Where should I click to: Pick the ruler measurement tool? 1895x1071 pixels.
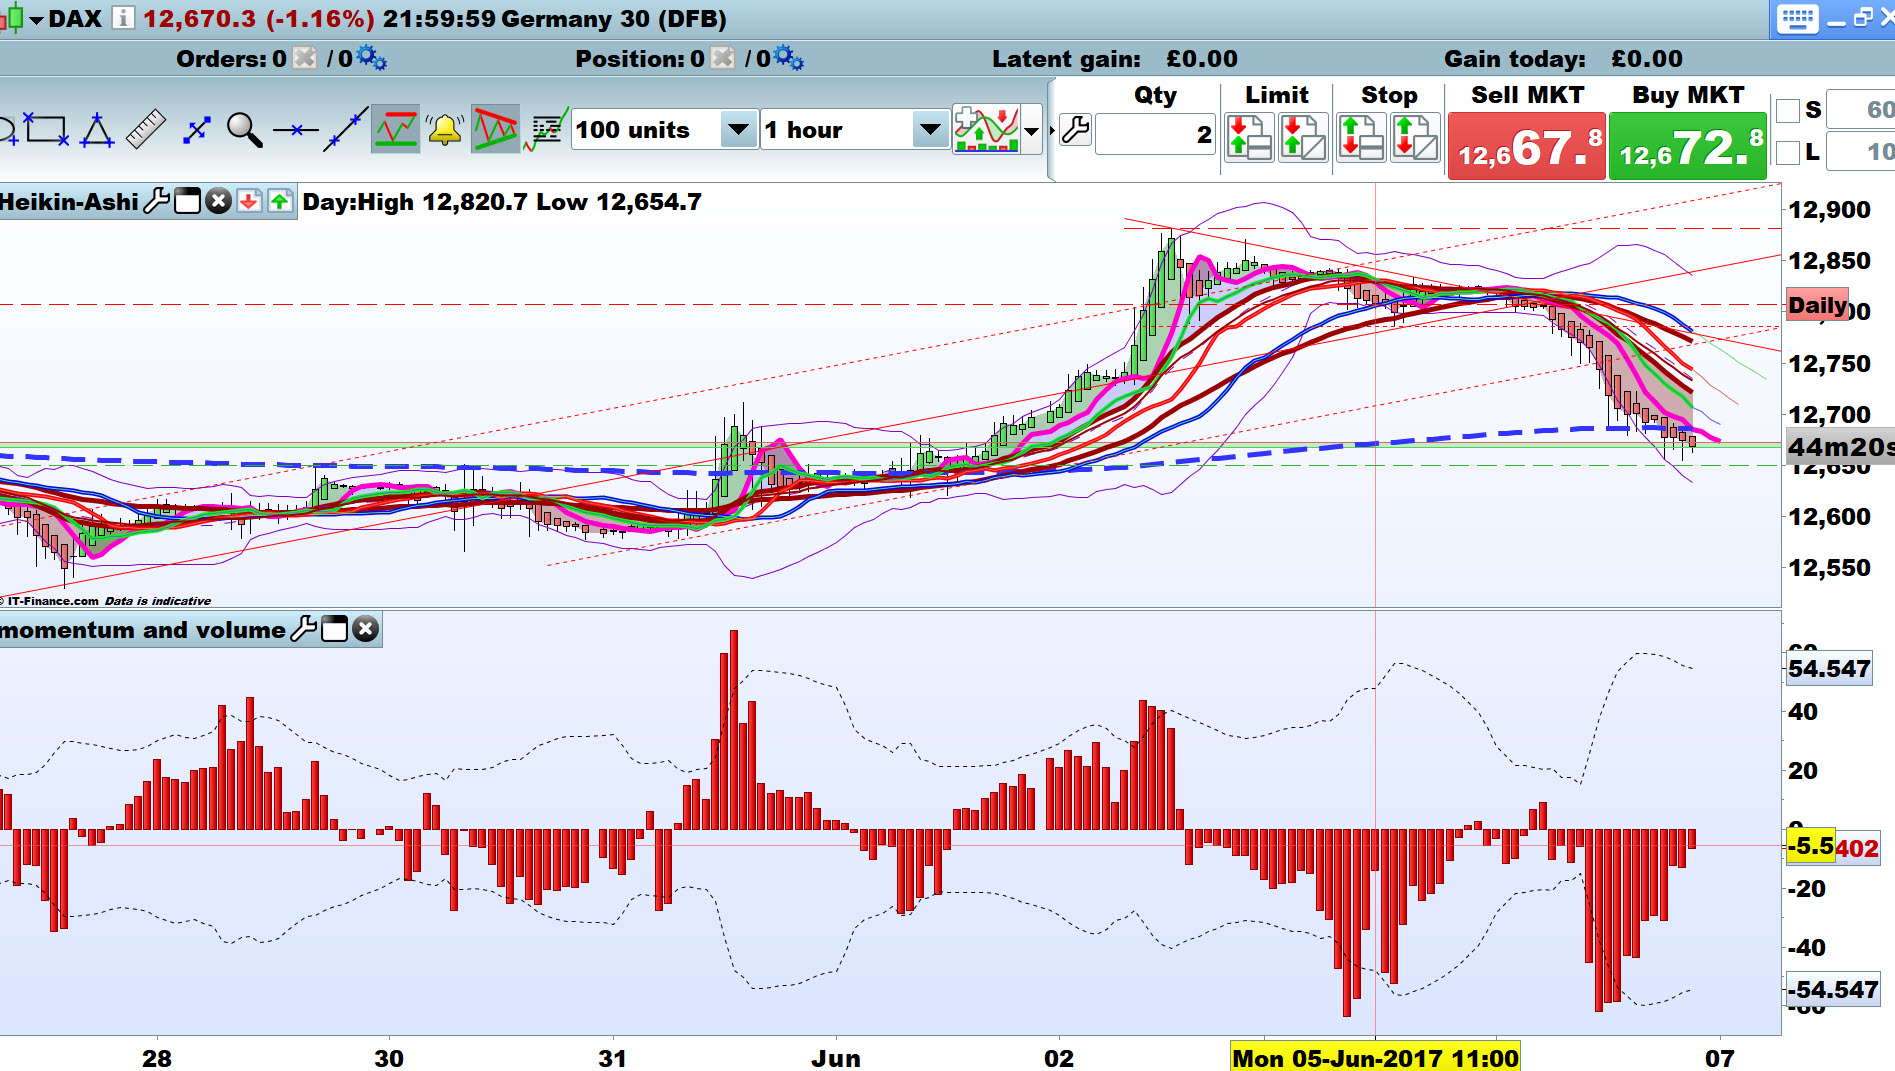pos(146,130)
